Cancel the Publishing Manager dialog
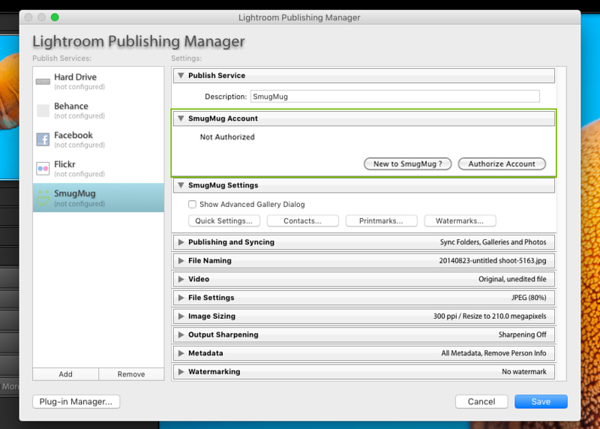 pos(481,401)
